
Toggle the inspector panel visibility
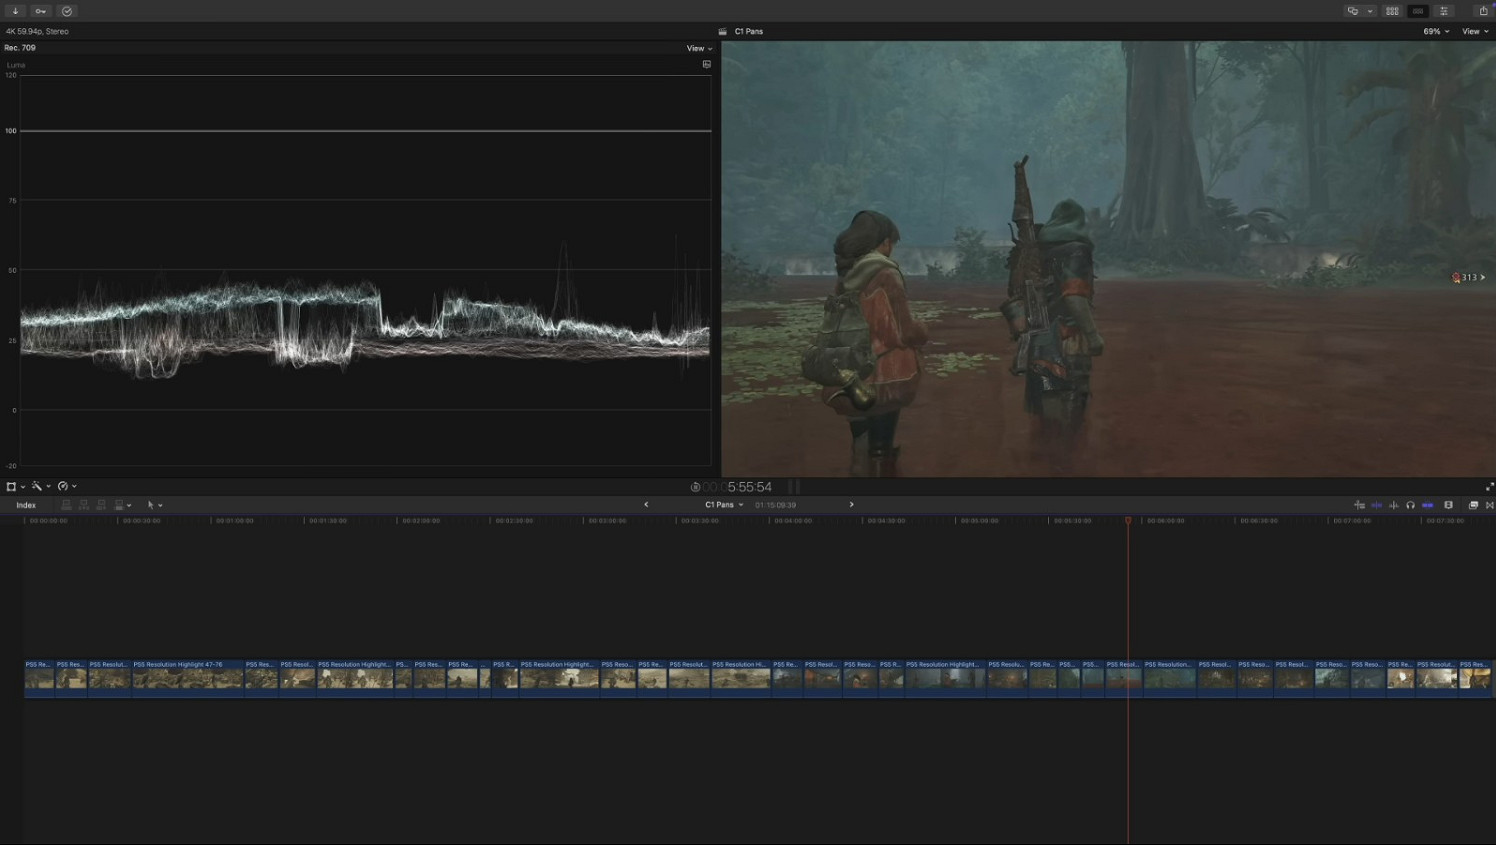[1444, 11]
